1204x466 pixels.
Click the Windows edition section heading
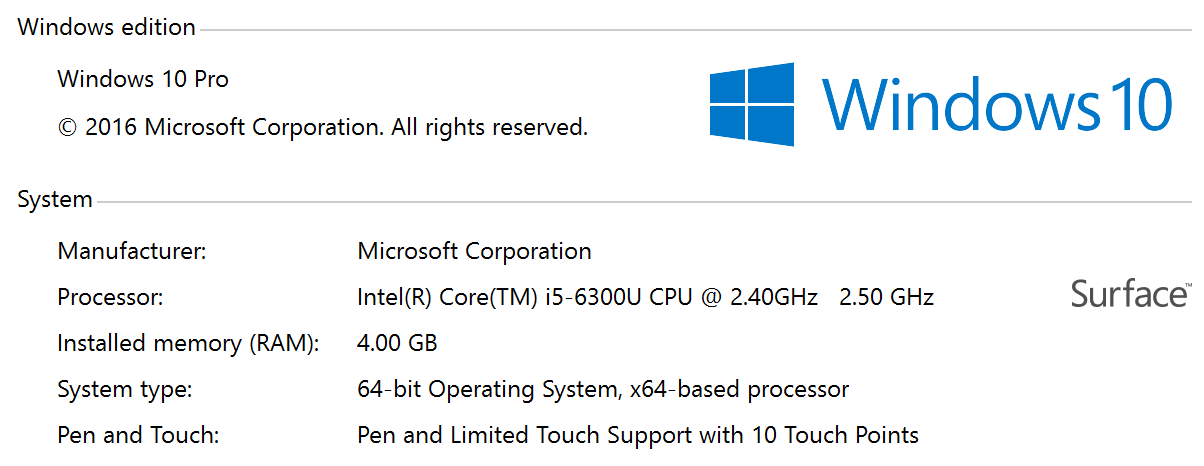(x=107, y=28)
